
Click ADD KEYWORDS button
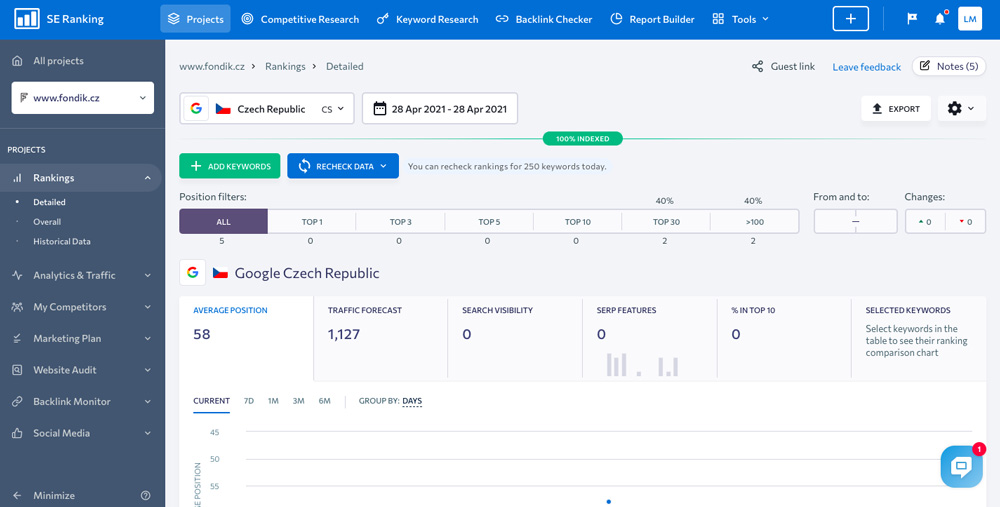(x=230, y=166)
